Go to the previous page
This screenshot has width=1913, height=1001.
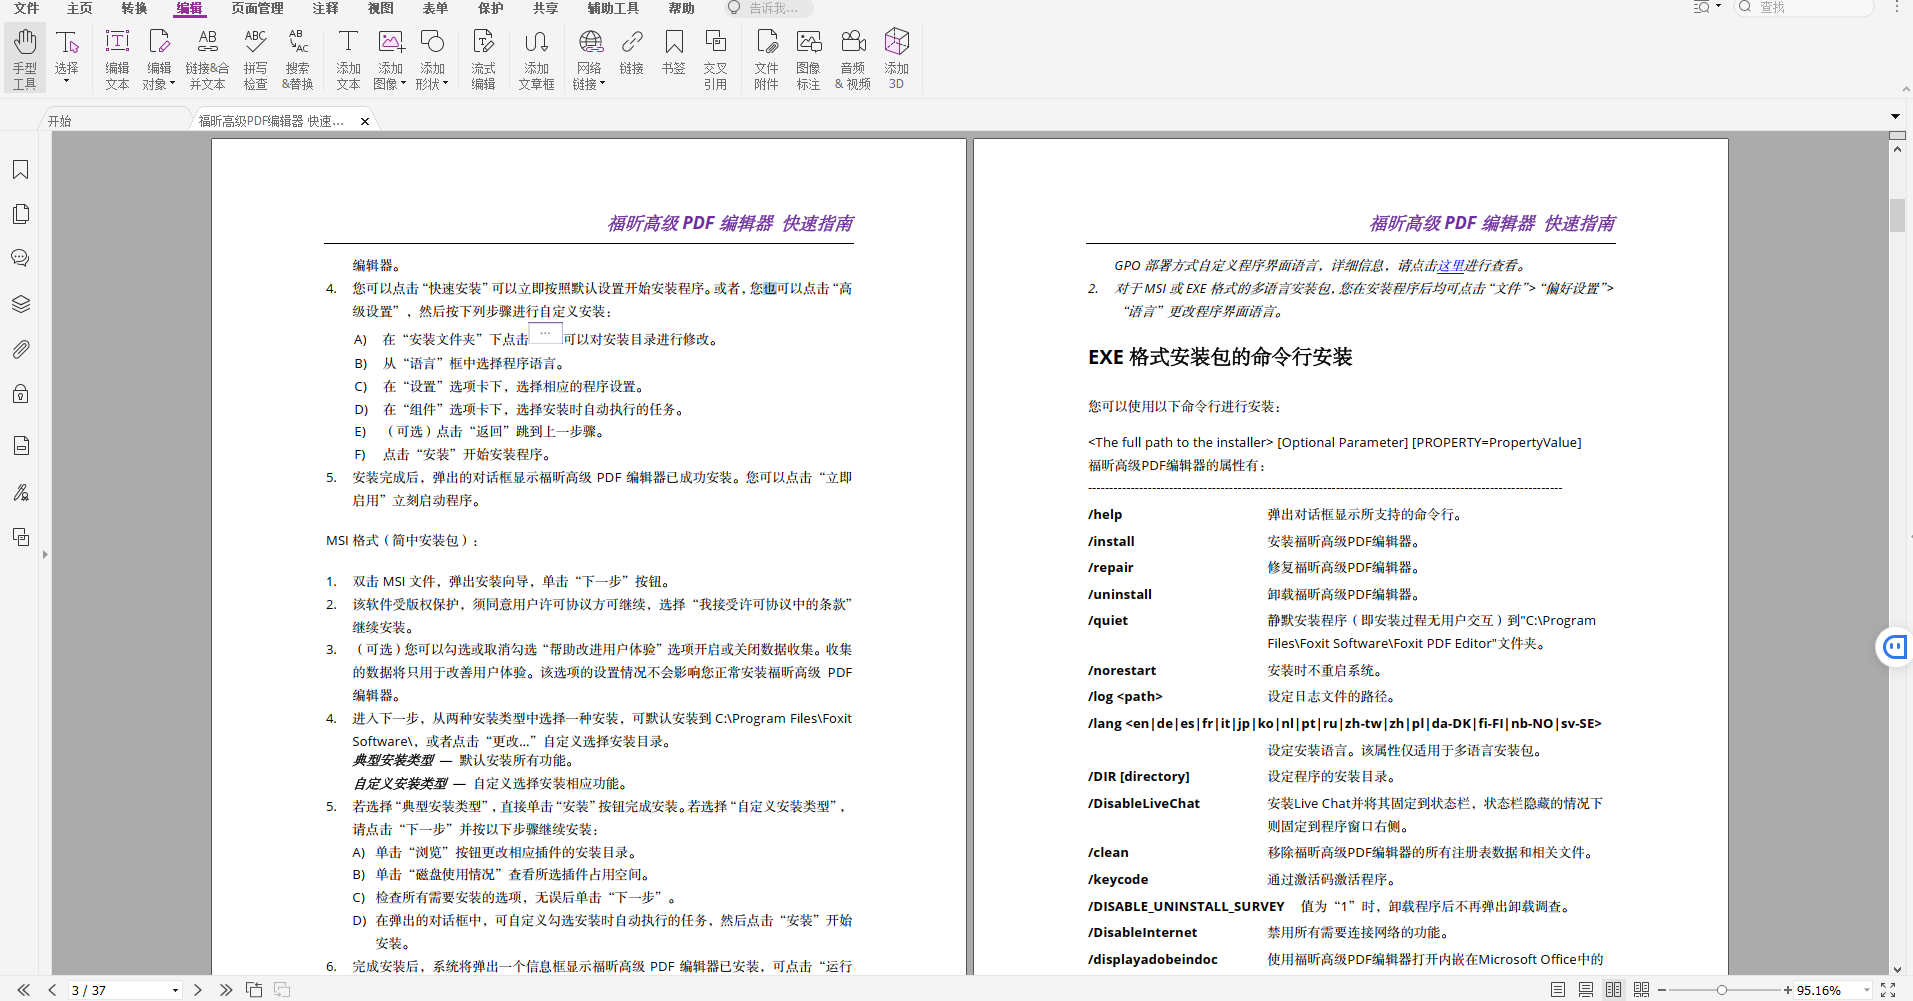pyautogui.click(x=52, y=990)
